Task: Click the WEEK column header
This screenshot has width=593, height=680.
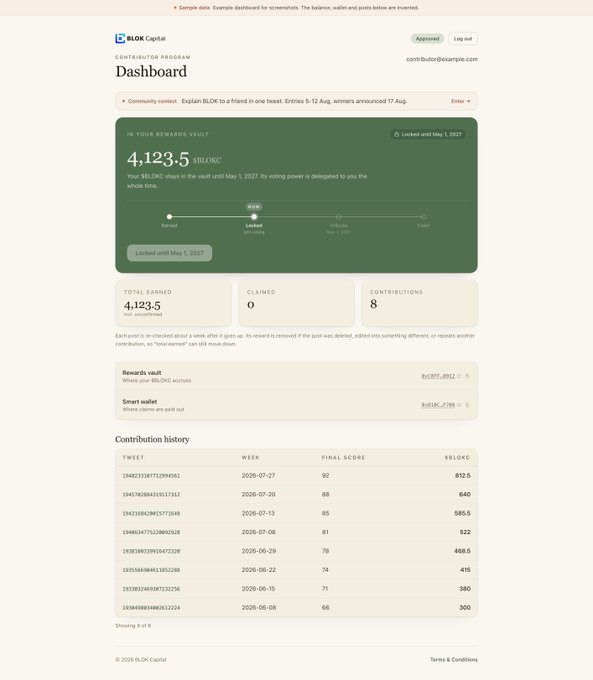Action: [251, 458]
